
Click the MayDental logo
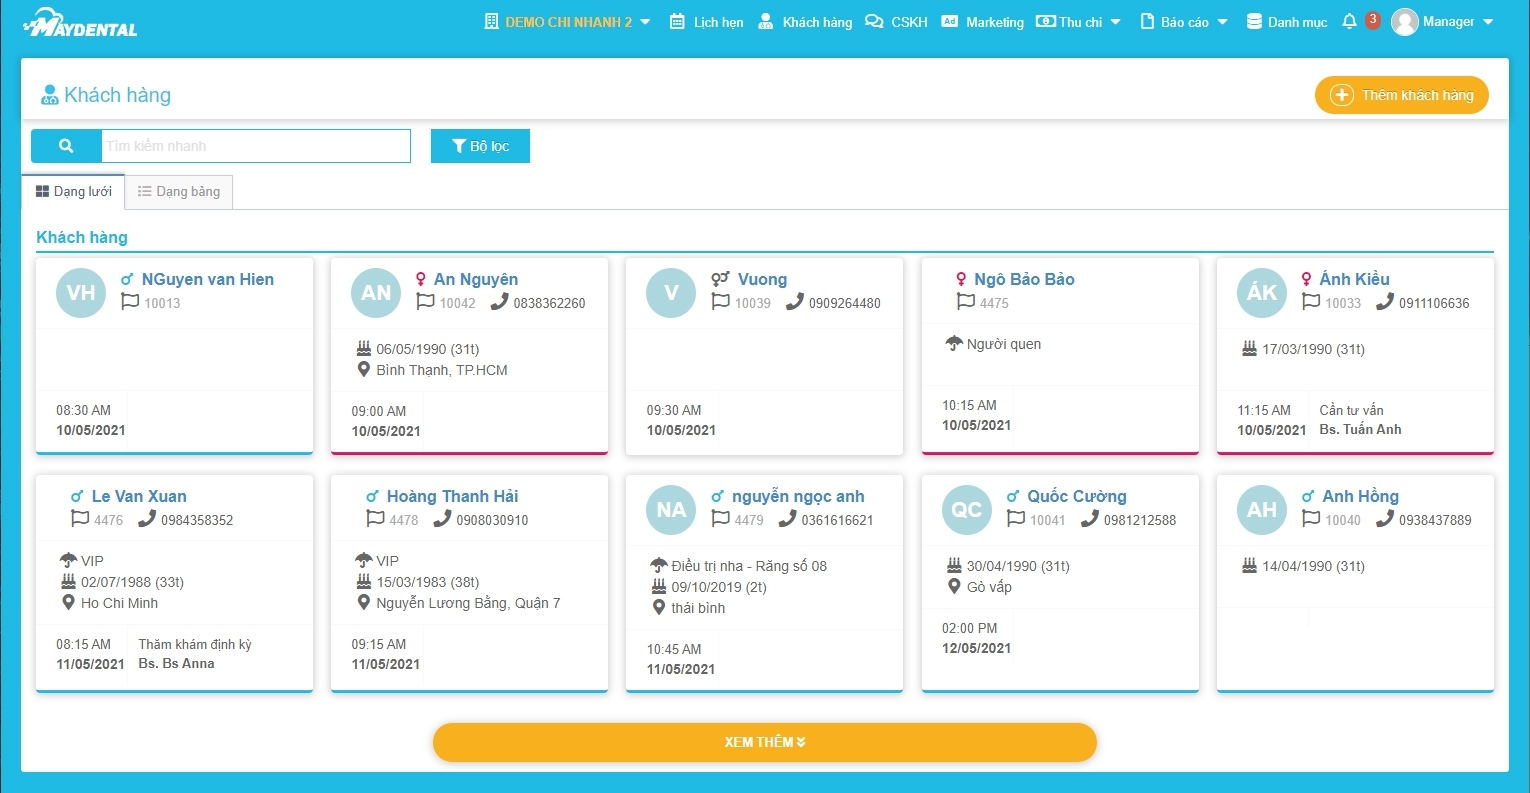(x=80, y=23)
